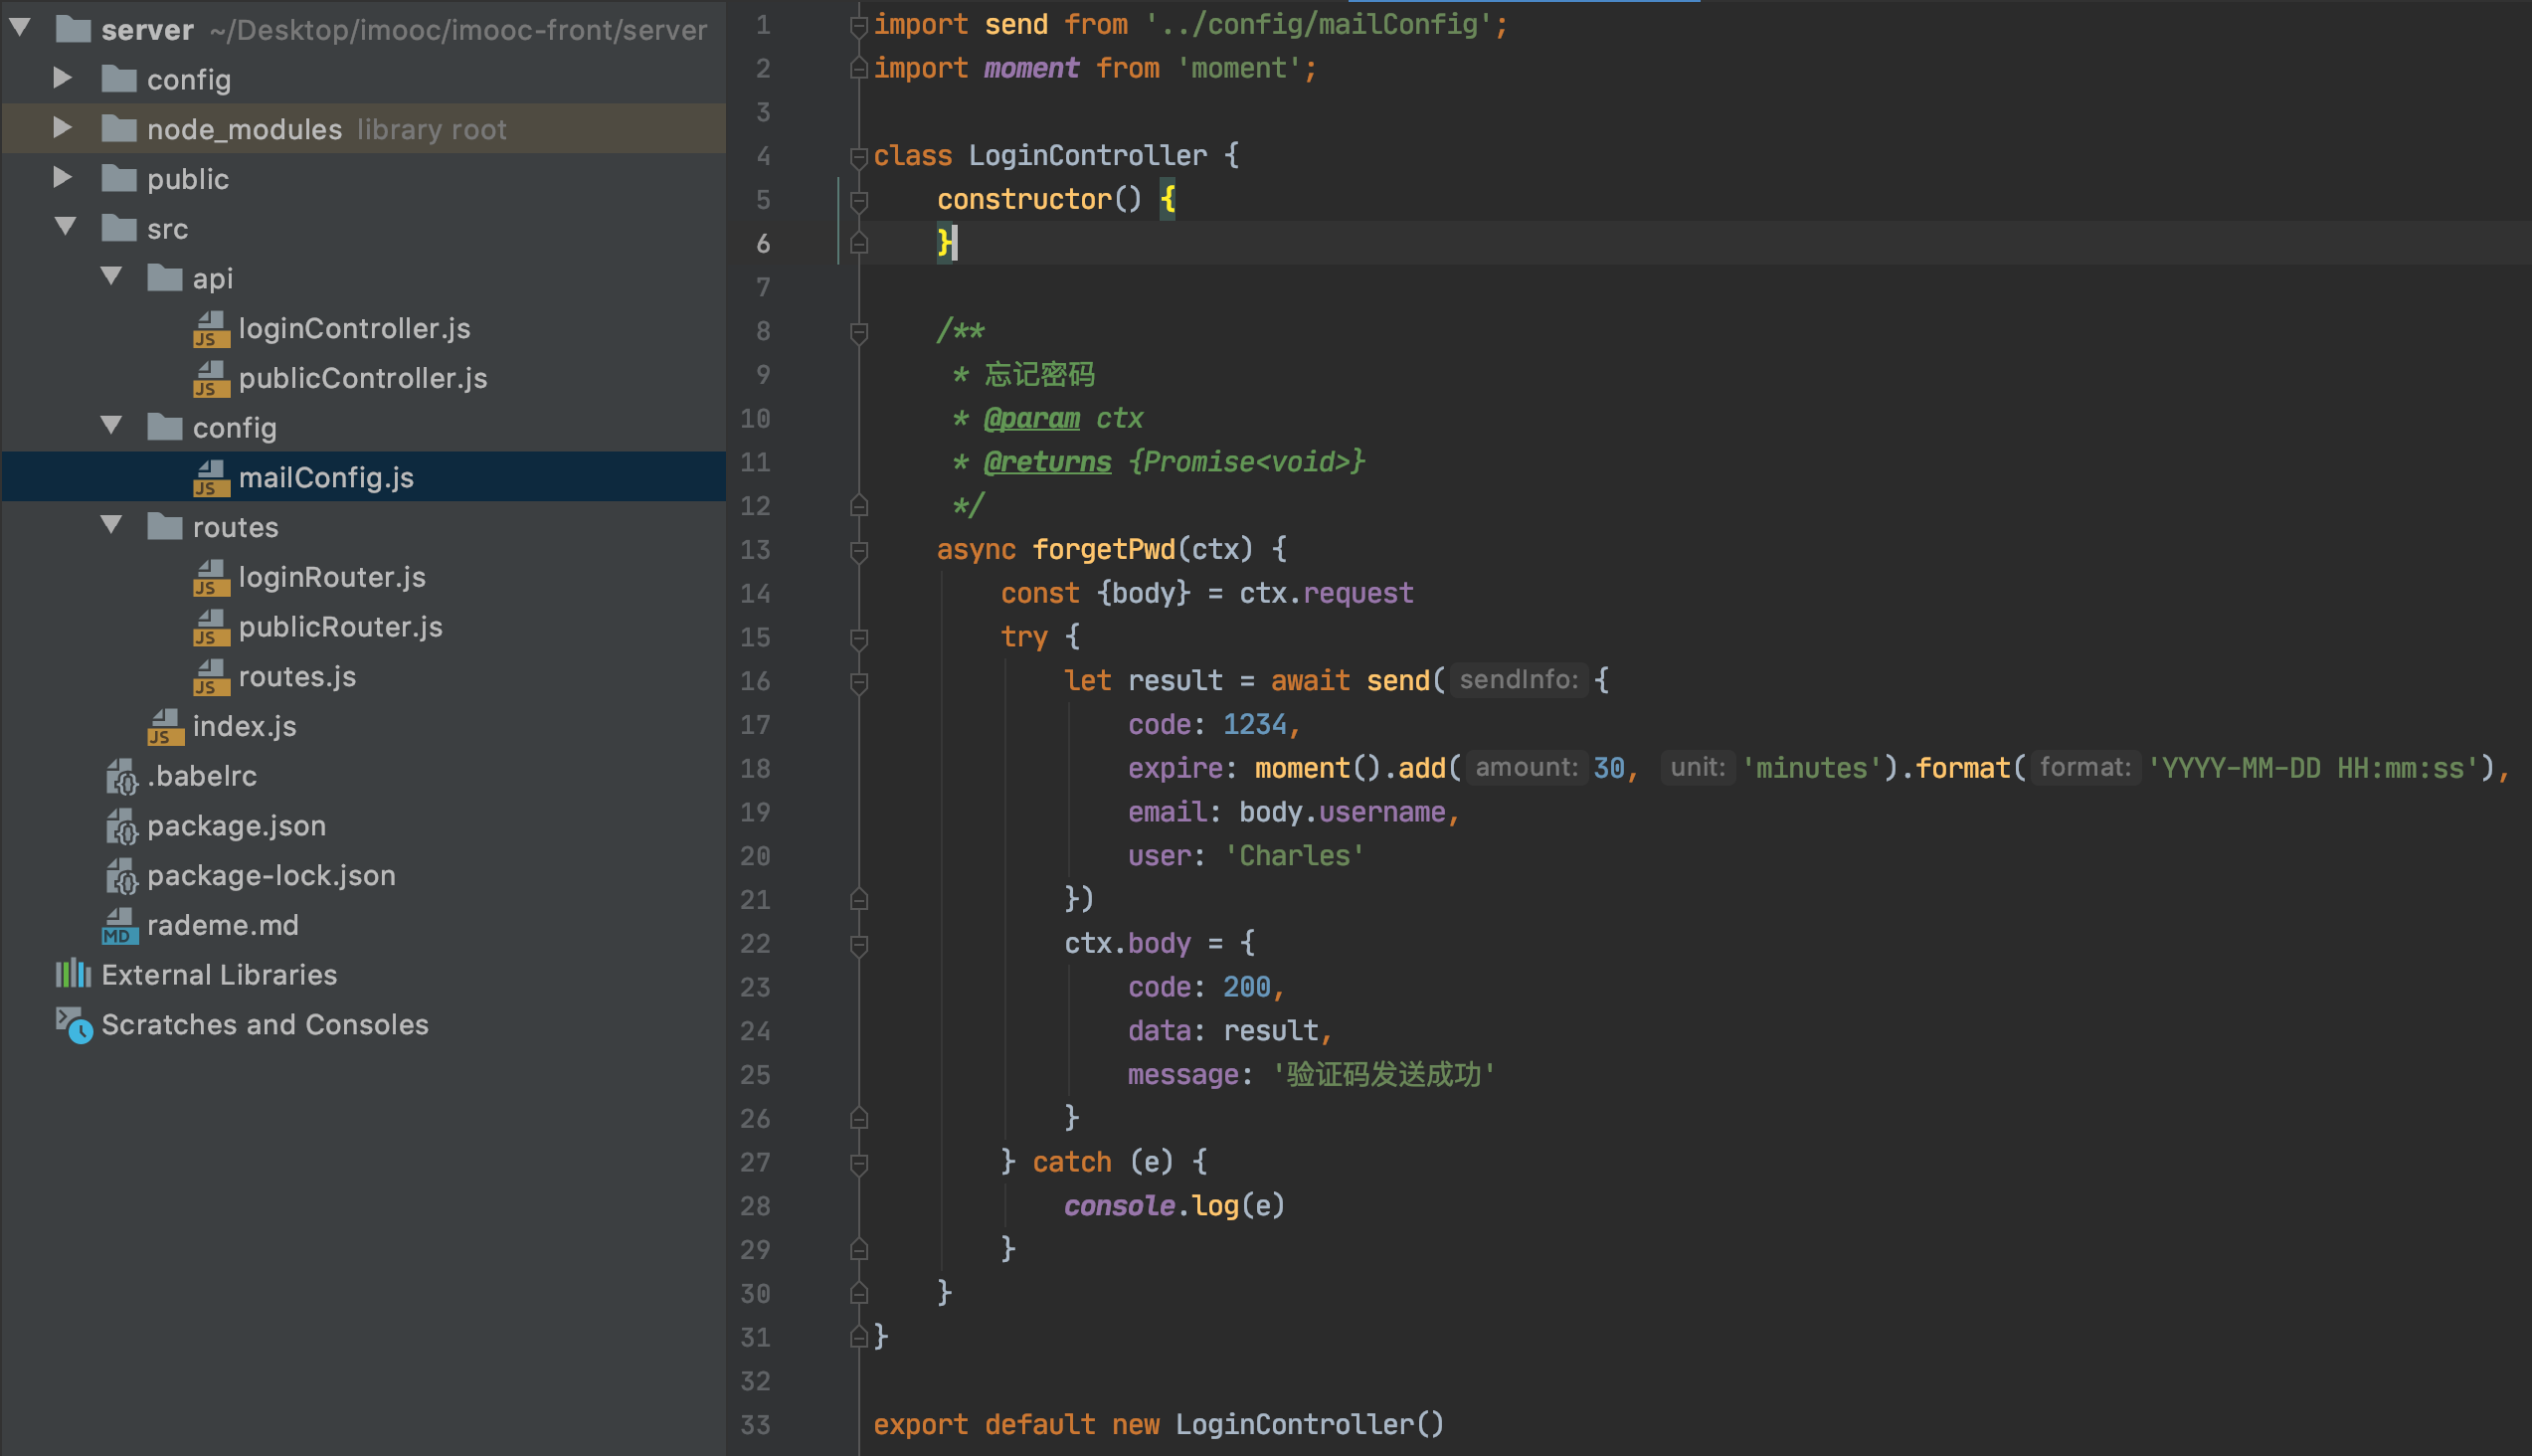Click the node_modules folder icon
This screenshot has width=2532, height=1456.
tap(119, 128)
